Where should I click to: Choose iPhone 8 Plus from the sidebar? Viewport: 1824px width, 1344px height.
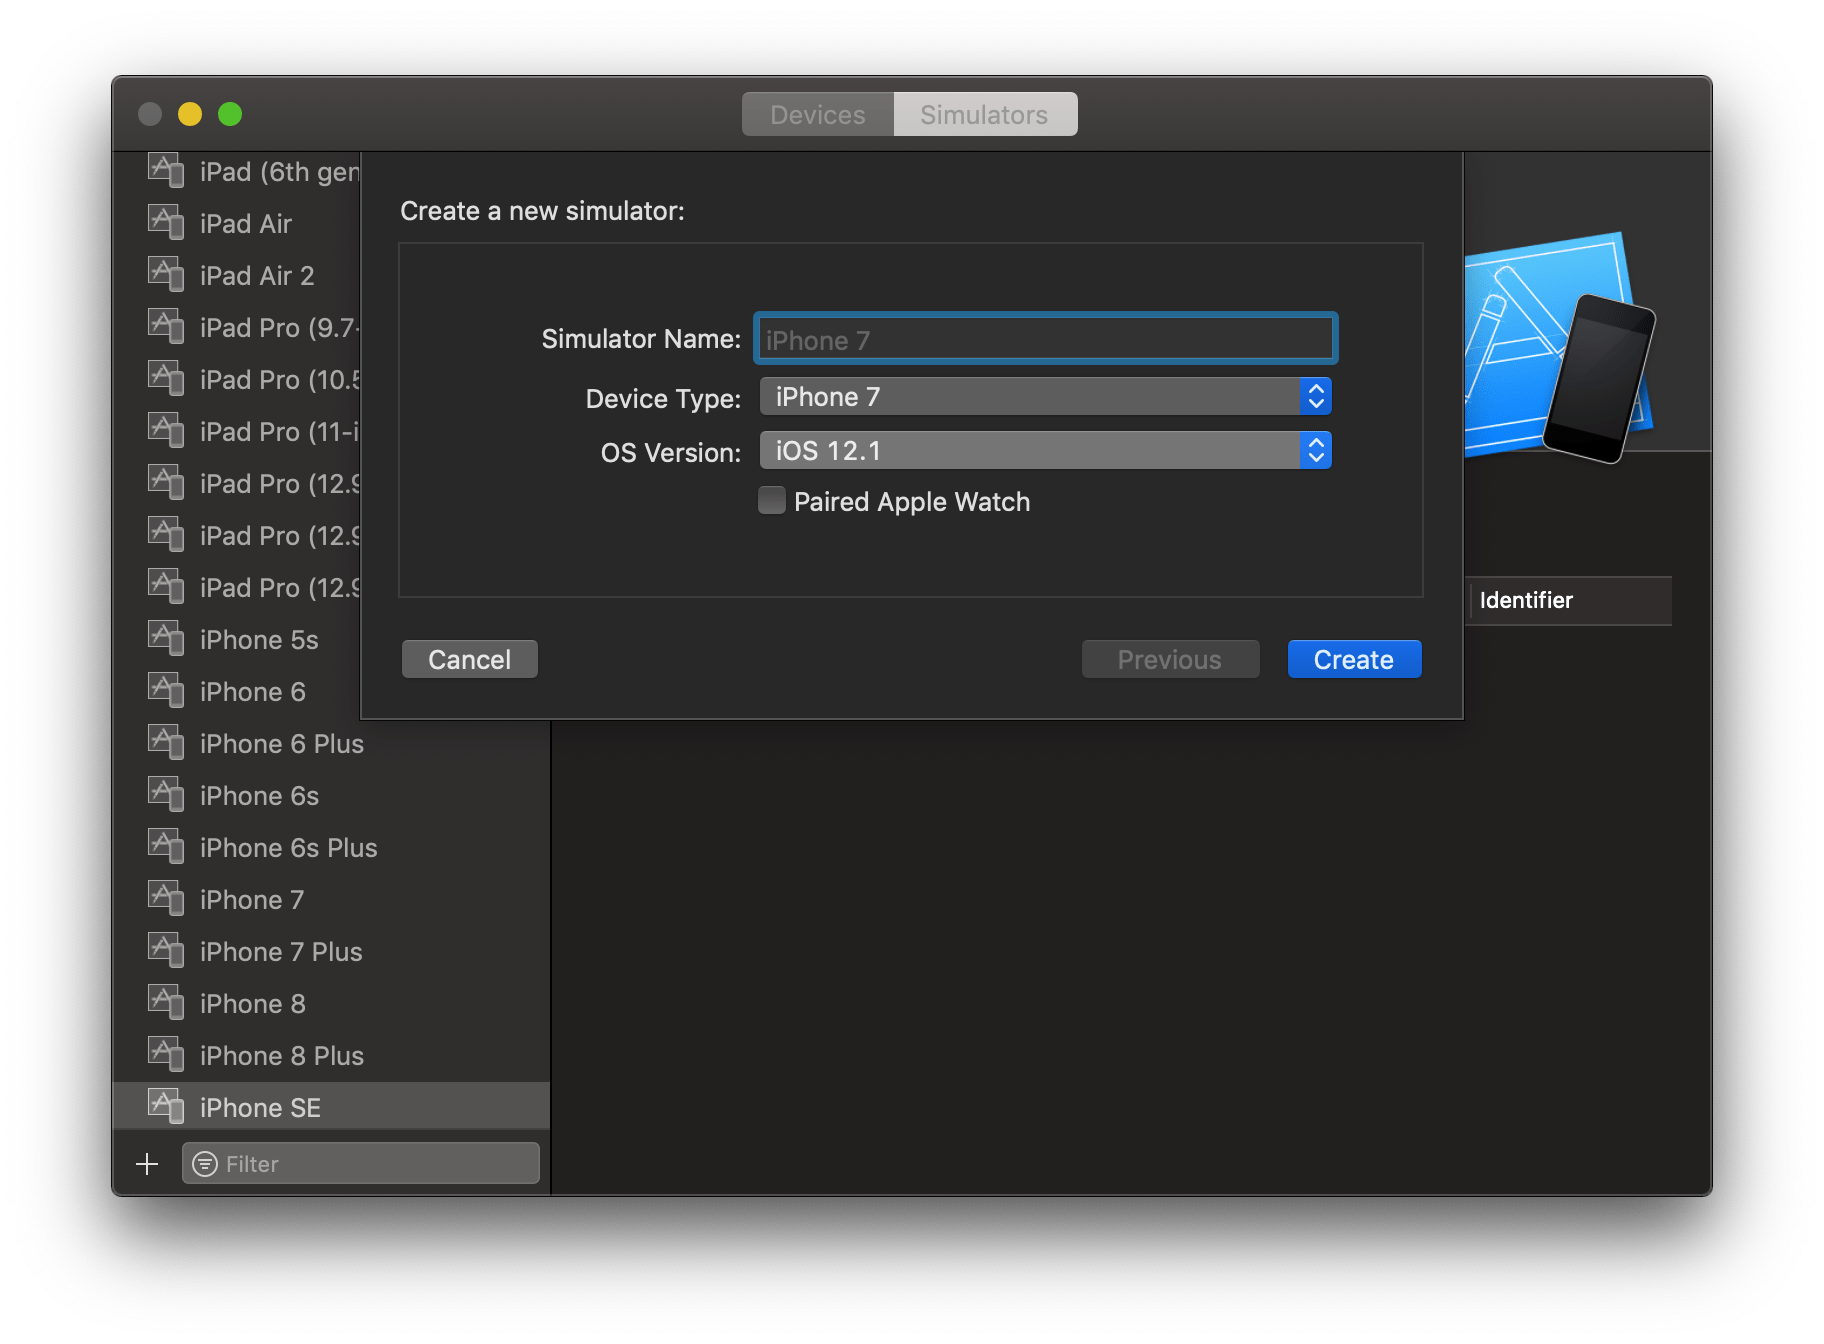click(x=332, y=1056)
